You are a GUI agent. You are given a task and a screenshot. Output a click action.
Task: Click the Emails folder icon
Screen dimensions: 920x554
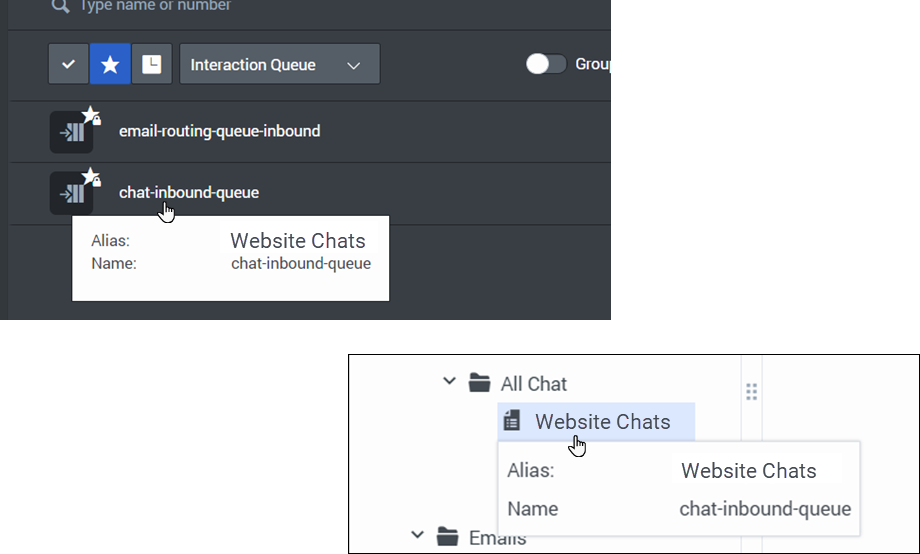coord(448,536)
